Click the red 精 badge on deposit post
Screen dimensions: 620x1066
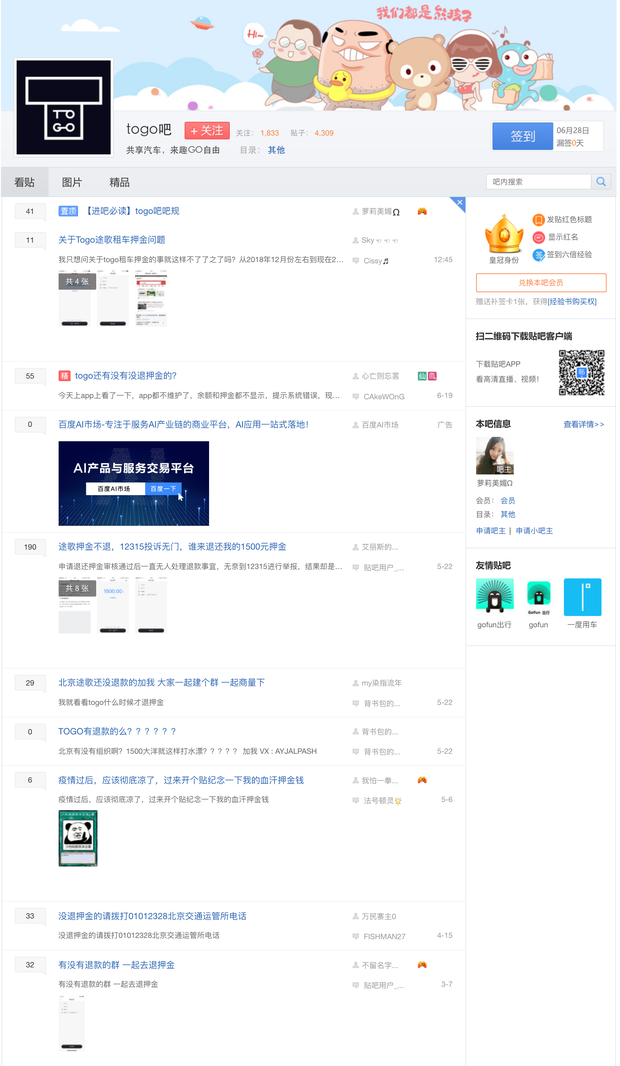coord(64,376)
